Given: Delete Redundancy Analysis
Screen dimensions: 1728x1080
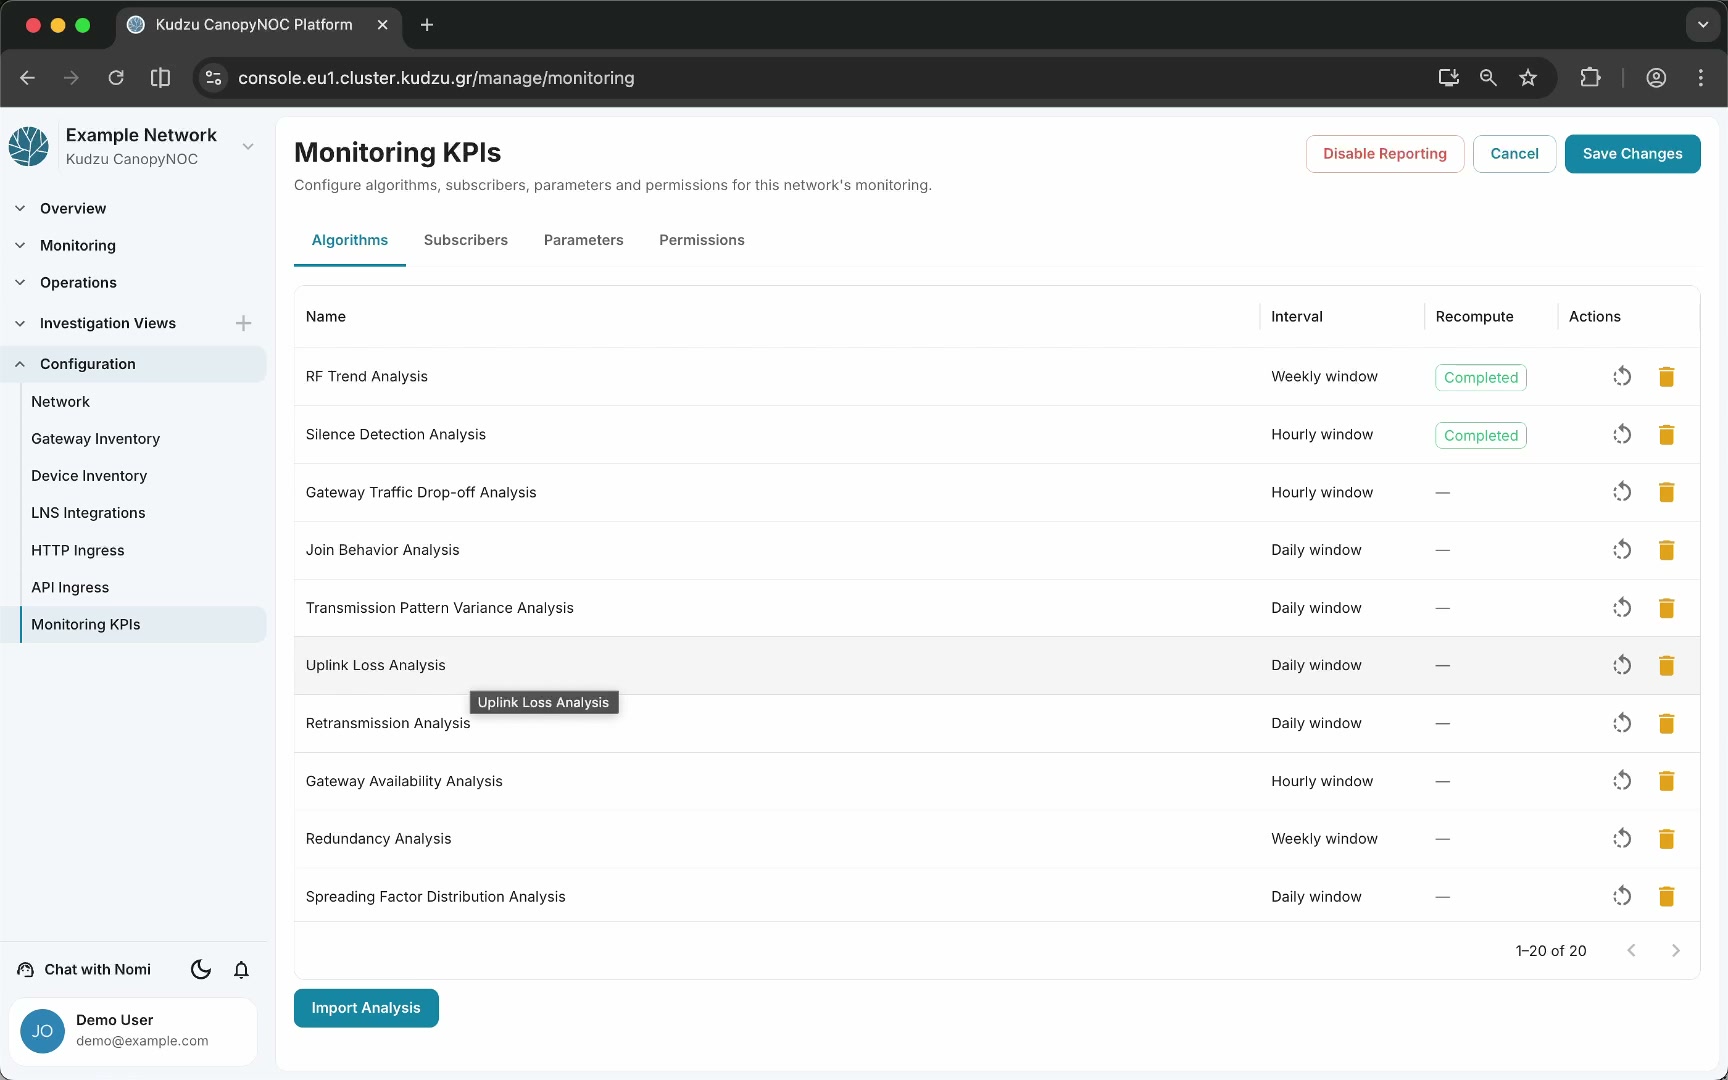Looking at the screenshot, I should point(1666,839).
